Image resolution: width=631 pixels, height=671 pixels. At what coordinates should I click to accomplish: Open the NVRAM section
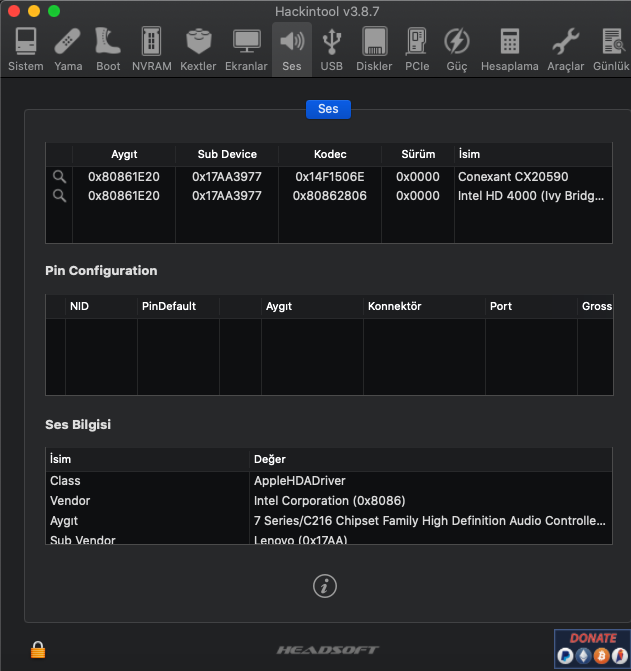click(x=152, y=49)
